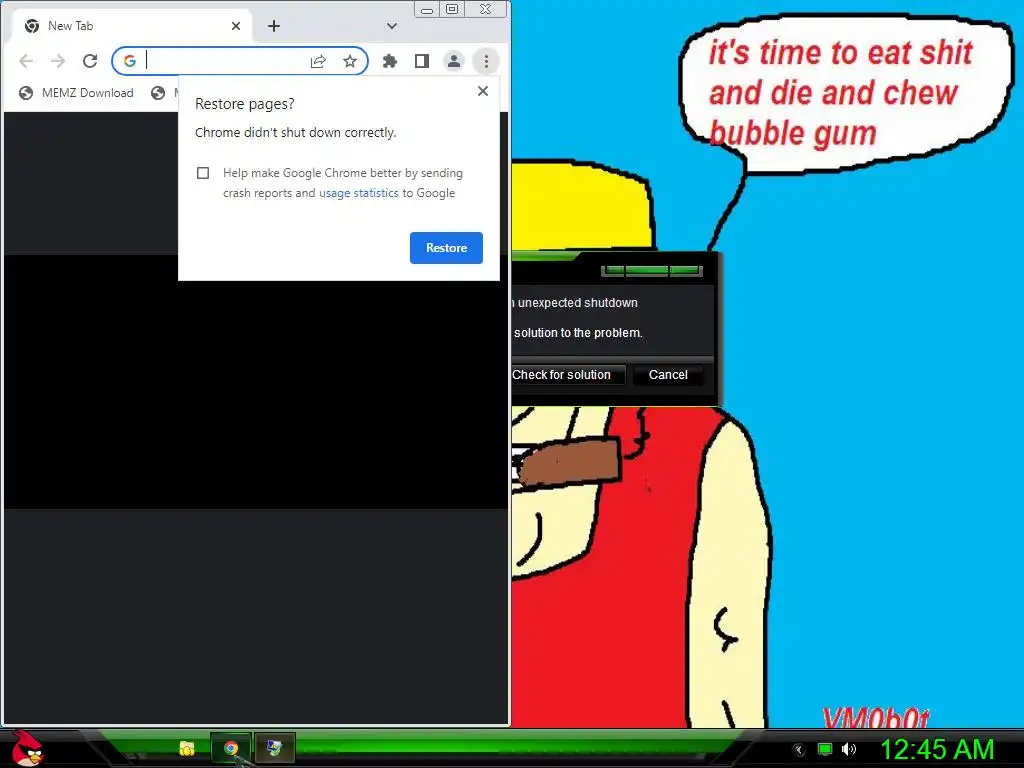
Task: Expand the tab search chevron
Action: click(392, 25)
